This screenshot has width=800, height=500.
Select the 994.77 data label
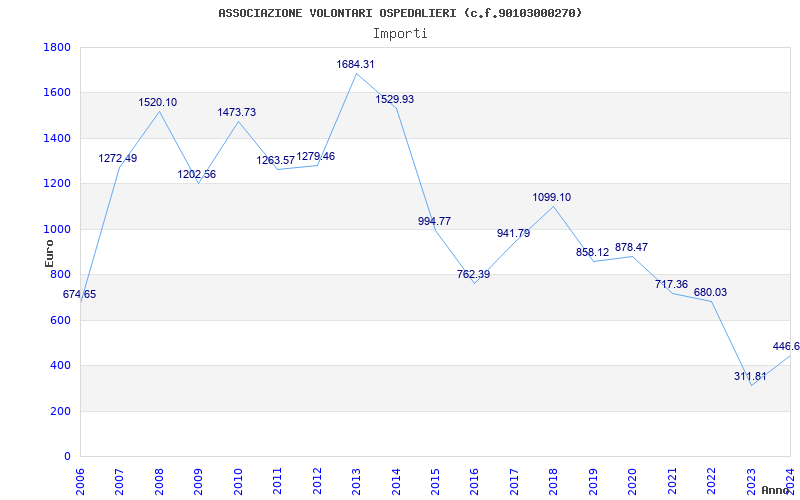(x=435, y=221)
